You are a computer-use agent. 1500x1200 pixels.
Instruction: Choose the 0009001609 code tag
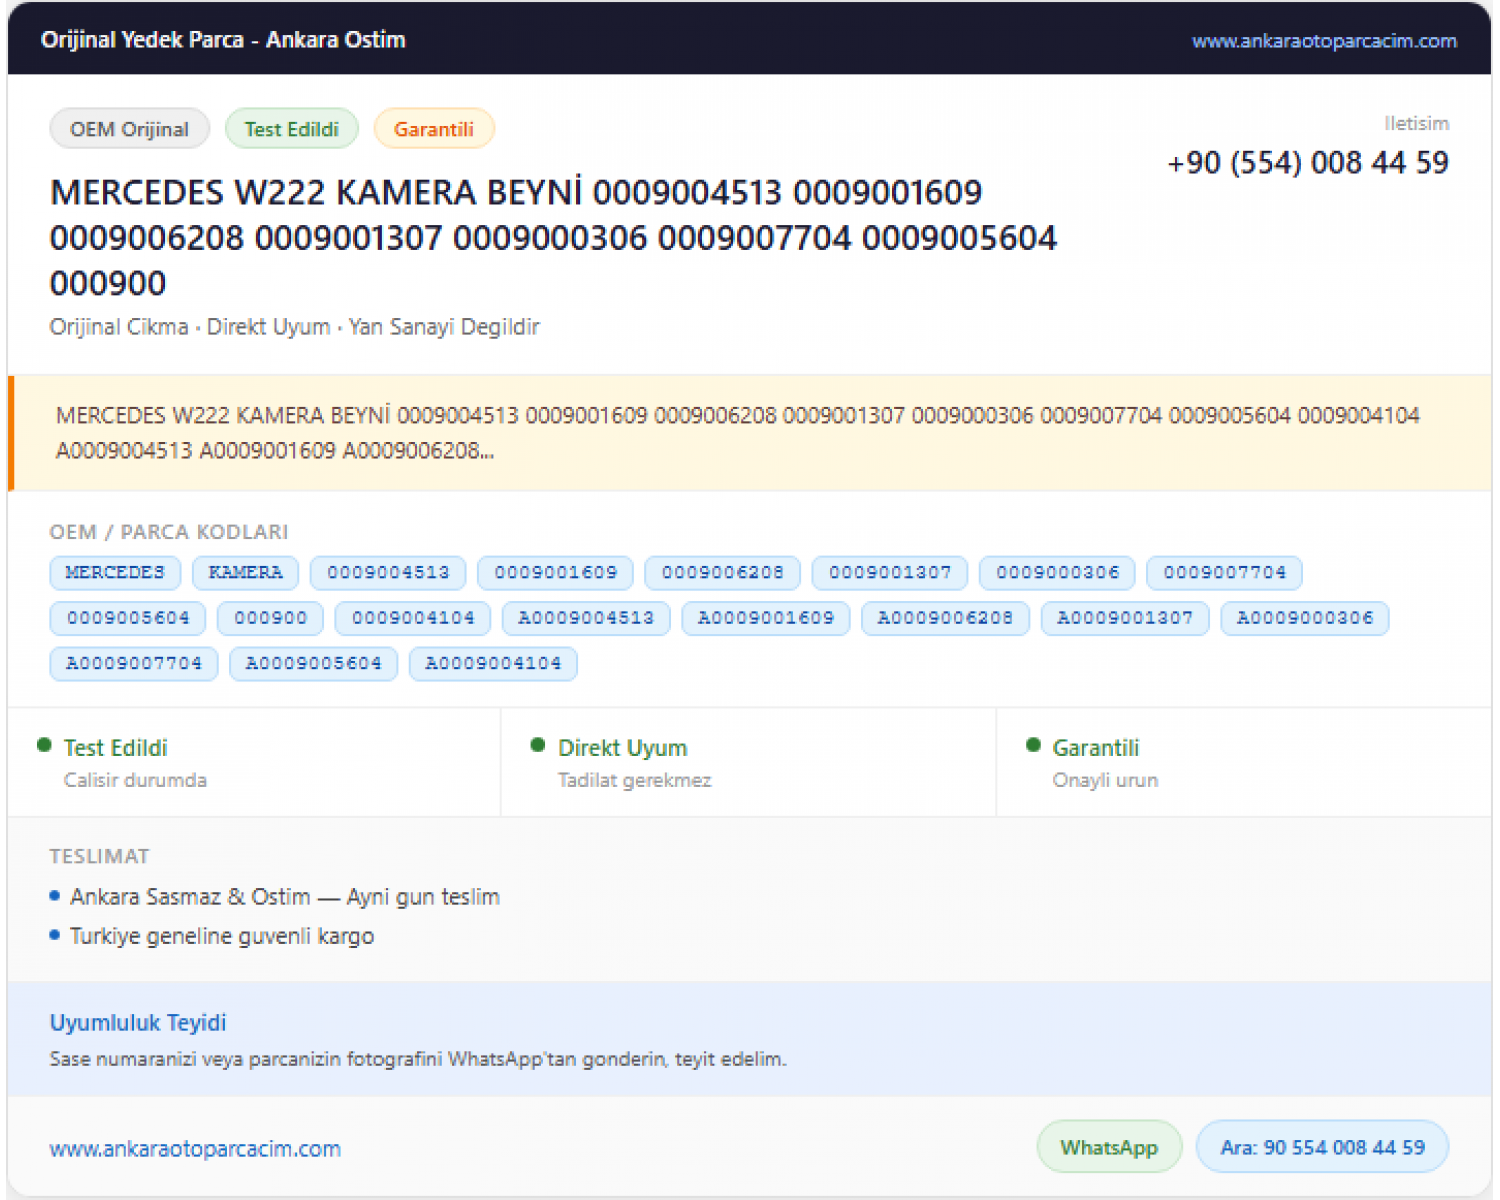point(555,573)
